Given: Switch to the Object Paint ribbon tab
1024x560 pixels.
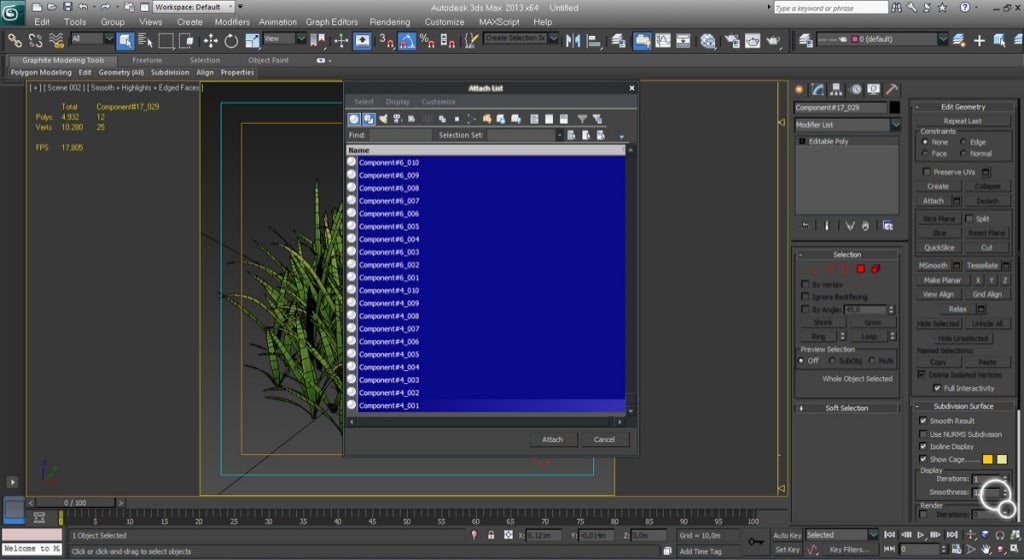Looking at the screenshot, I should [268, 60].
